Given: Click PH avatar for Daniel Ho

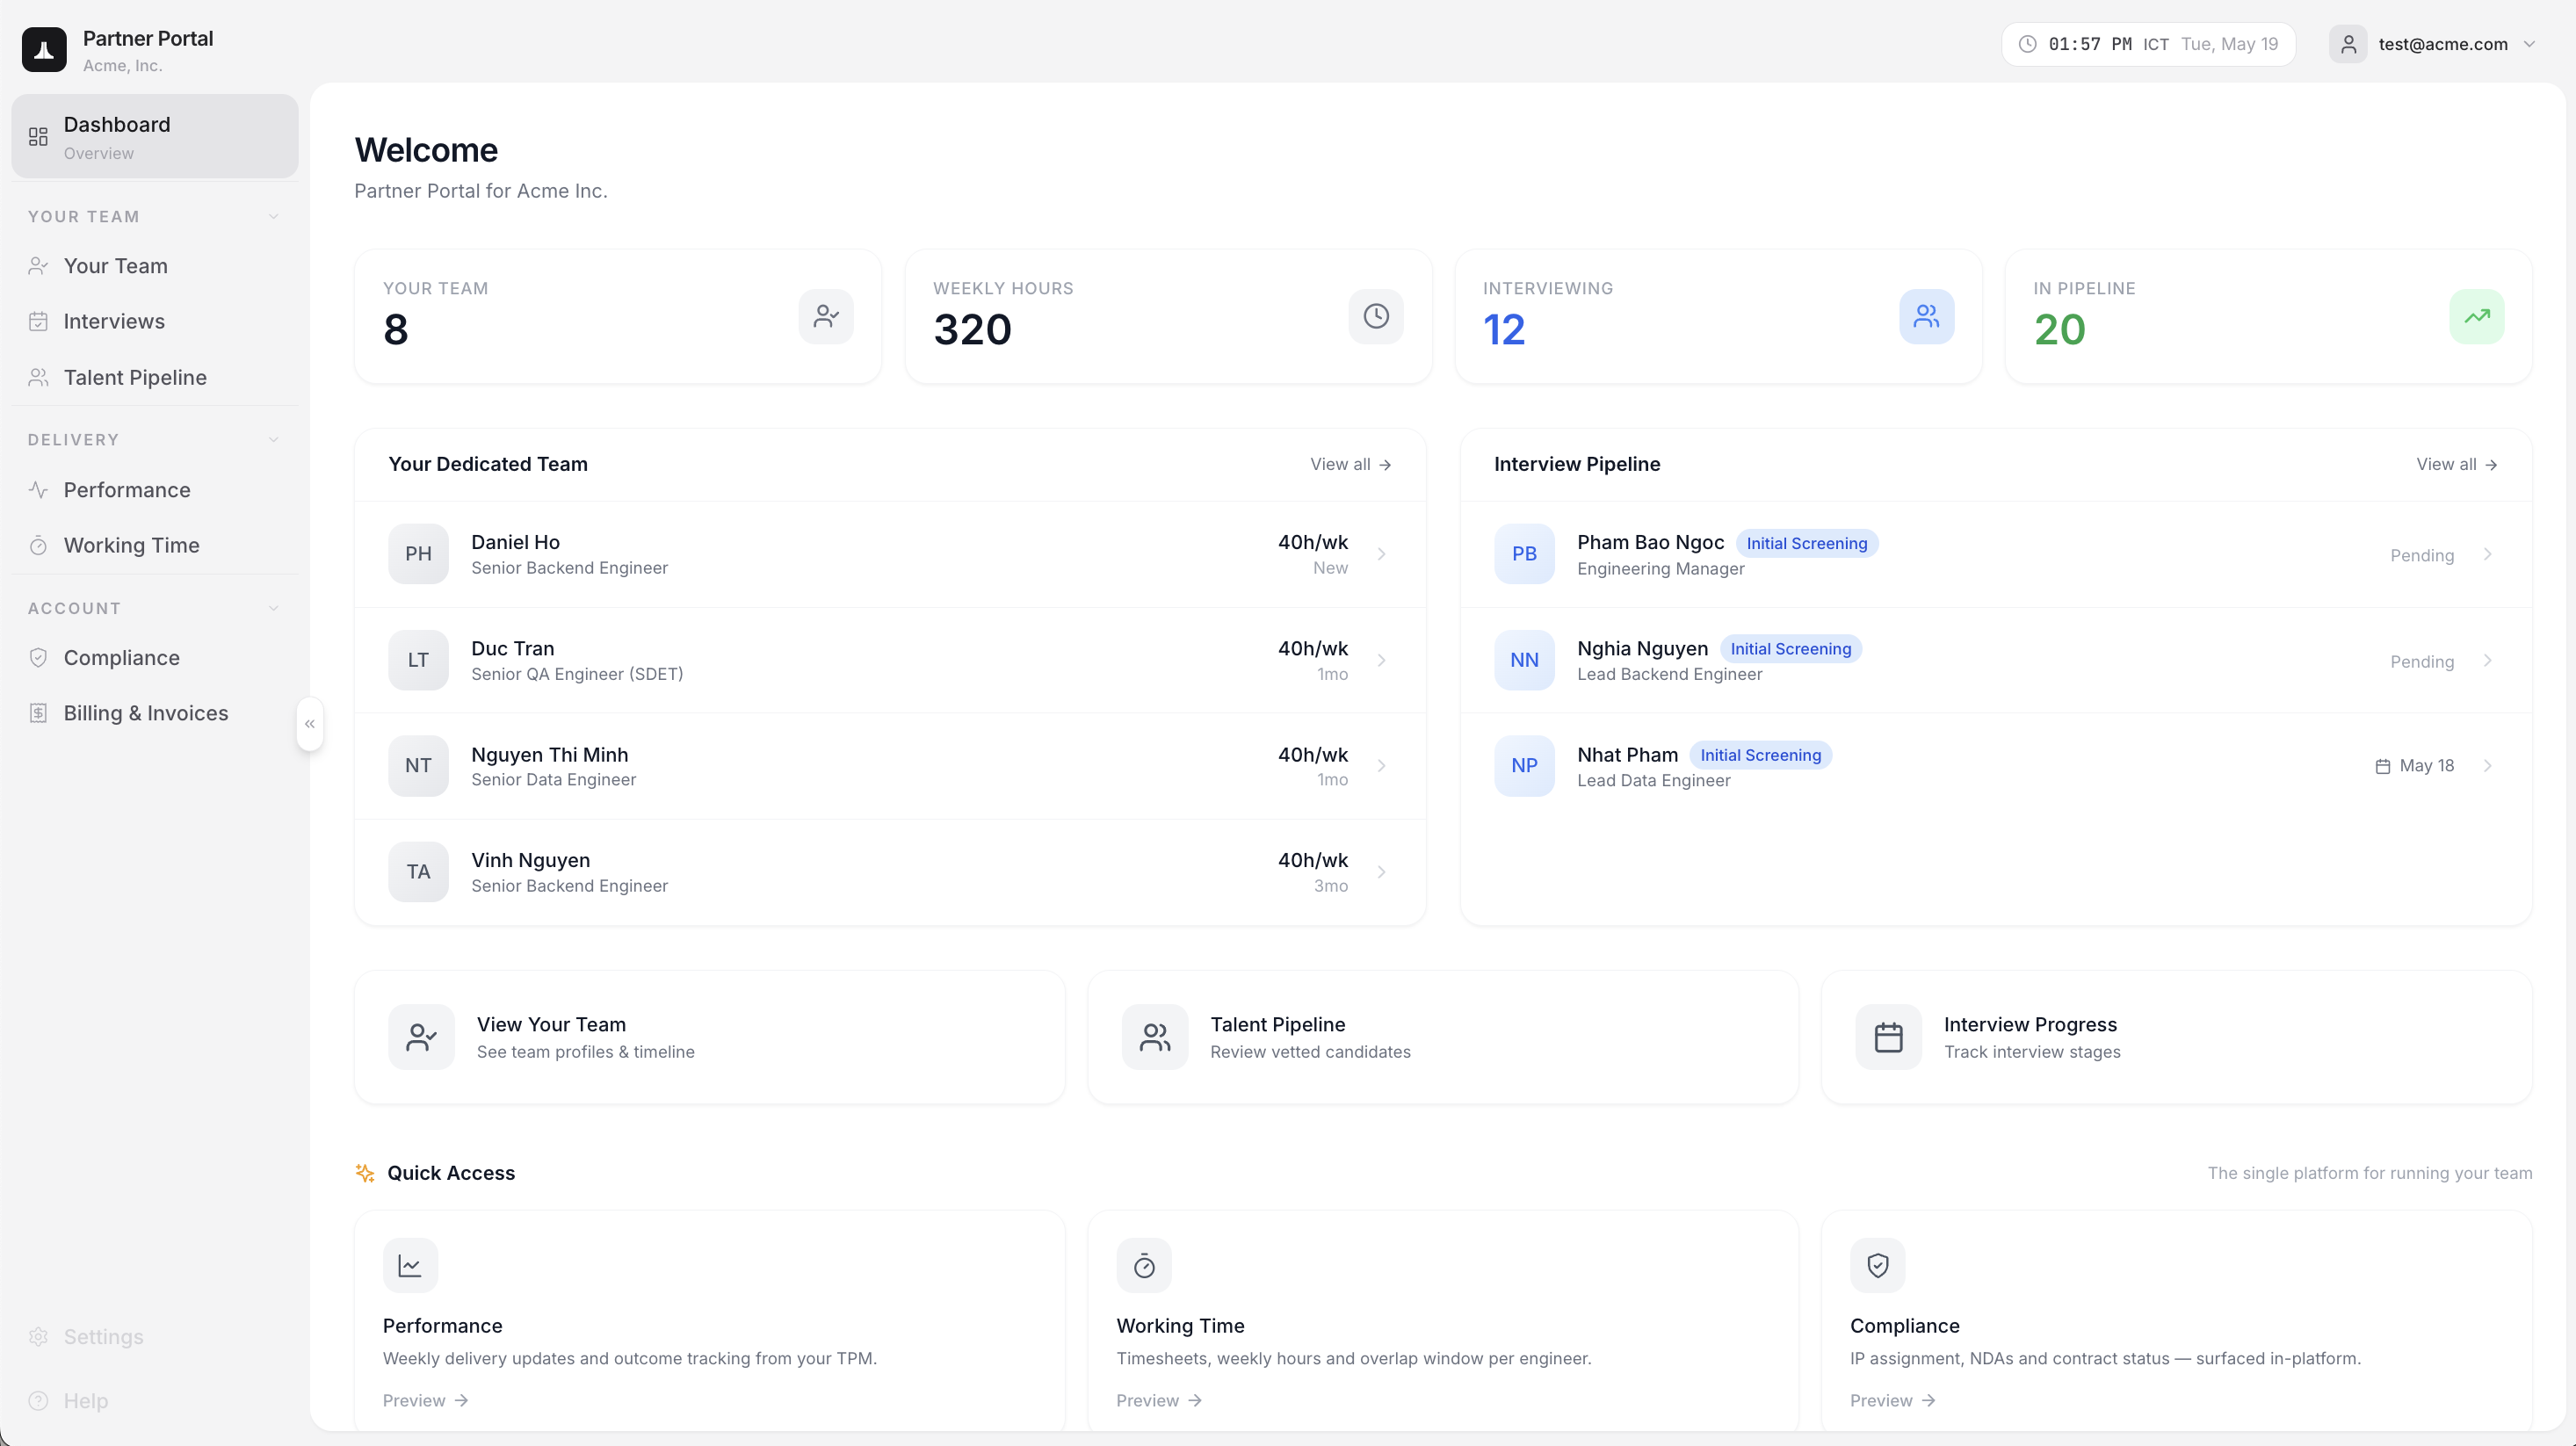Looking at the screenshot, I should coord(418,554).
